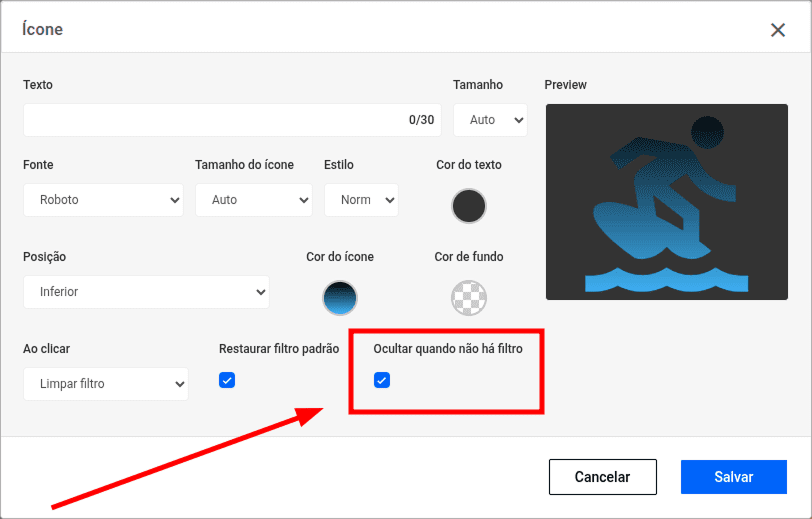Open the Tamanho do ícone dropdown
Image resolution: width=812 pixels, height=519 pixels.
[253, 200]
